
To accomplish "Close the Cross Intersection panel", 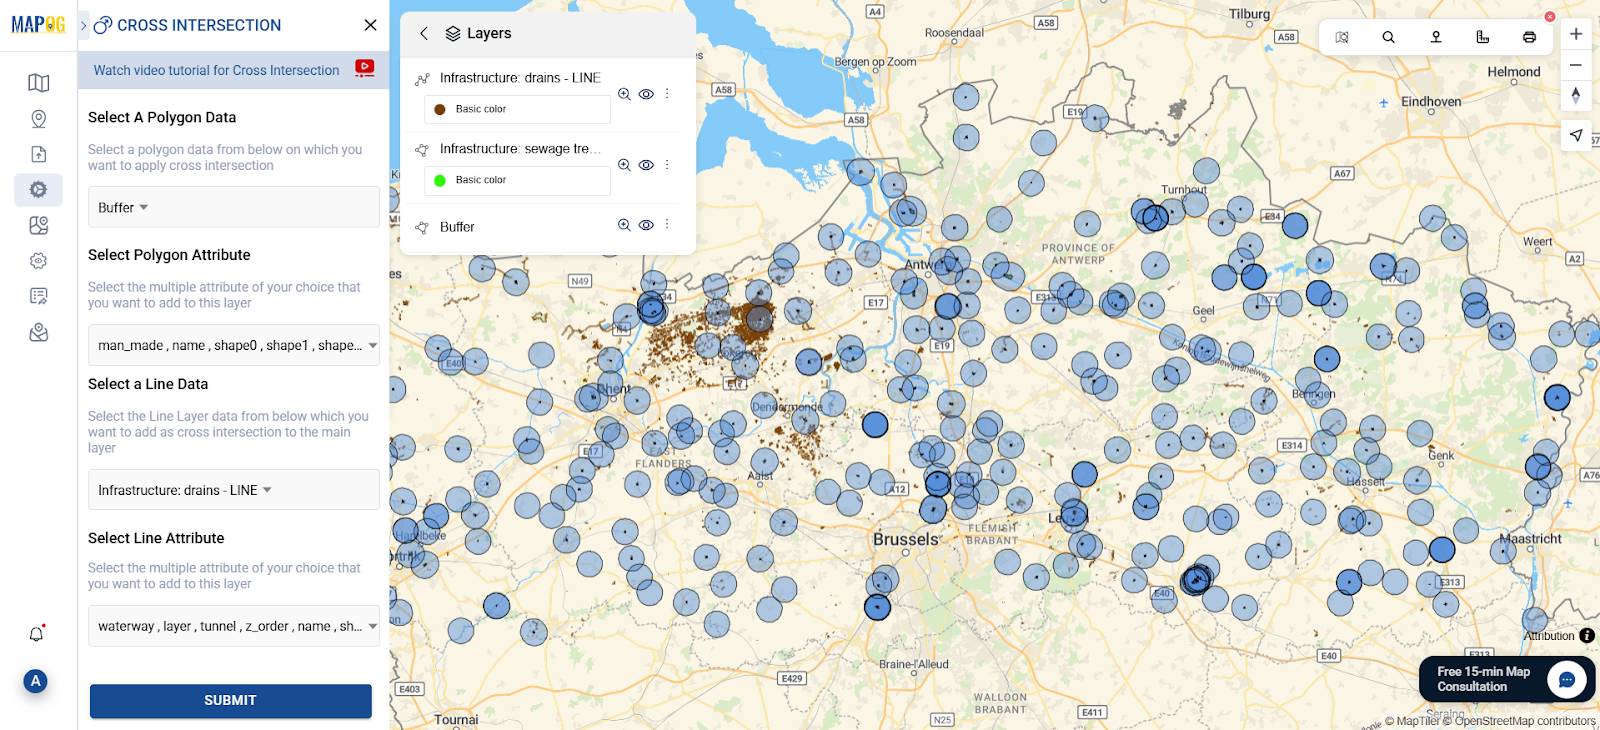I will point(370,25).
